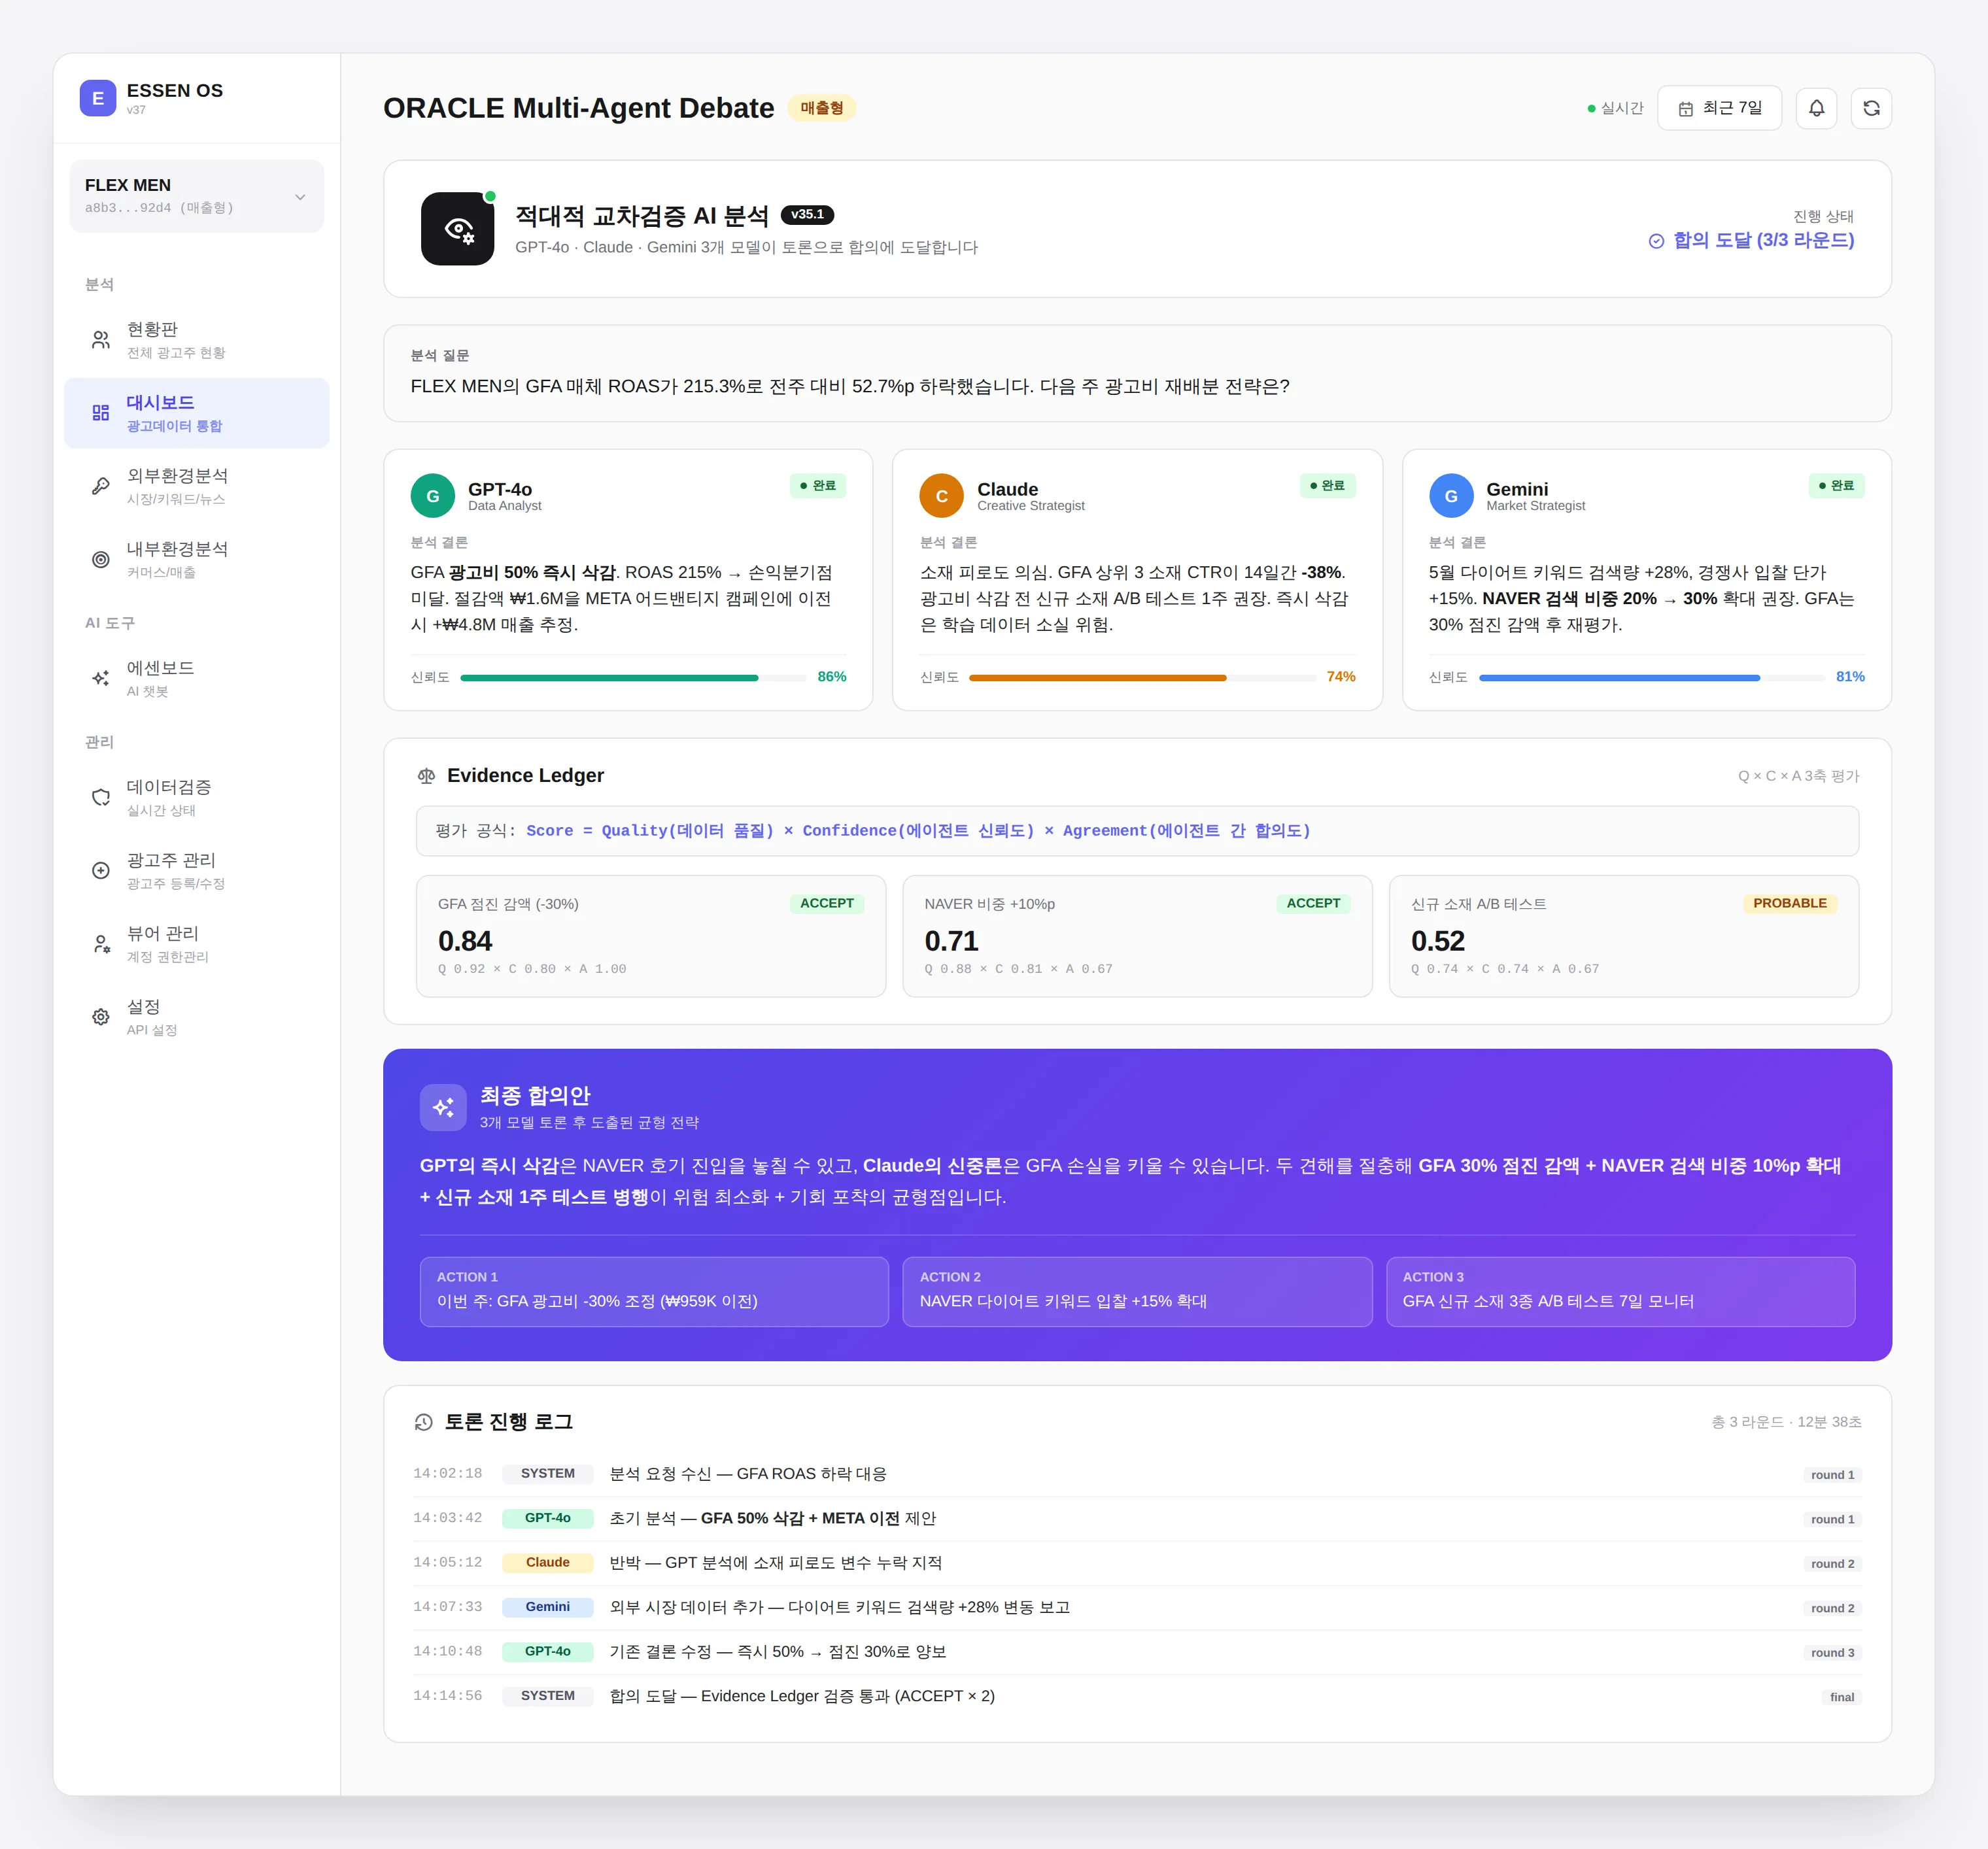Click Claude 74% confidence bar
The image size is (1988, 1849).
click(1142, 678)
